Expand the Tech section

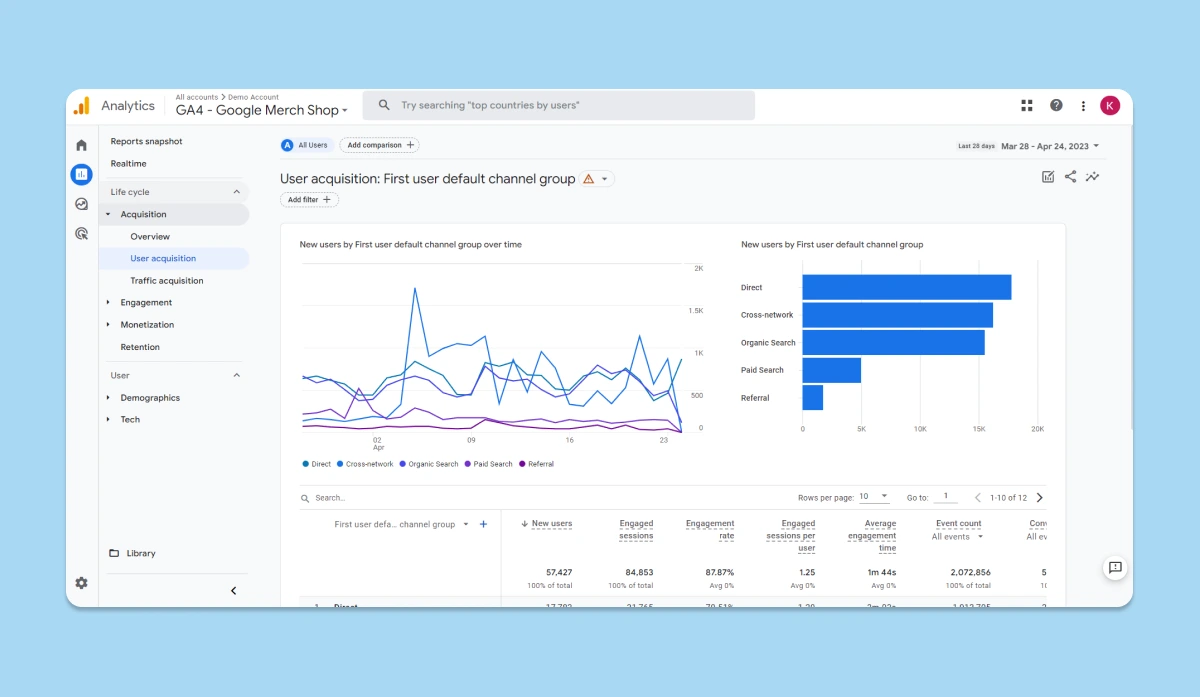[x=108, y=420]
